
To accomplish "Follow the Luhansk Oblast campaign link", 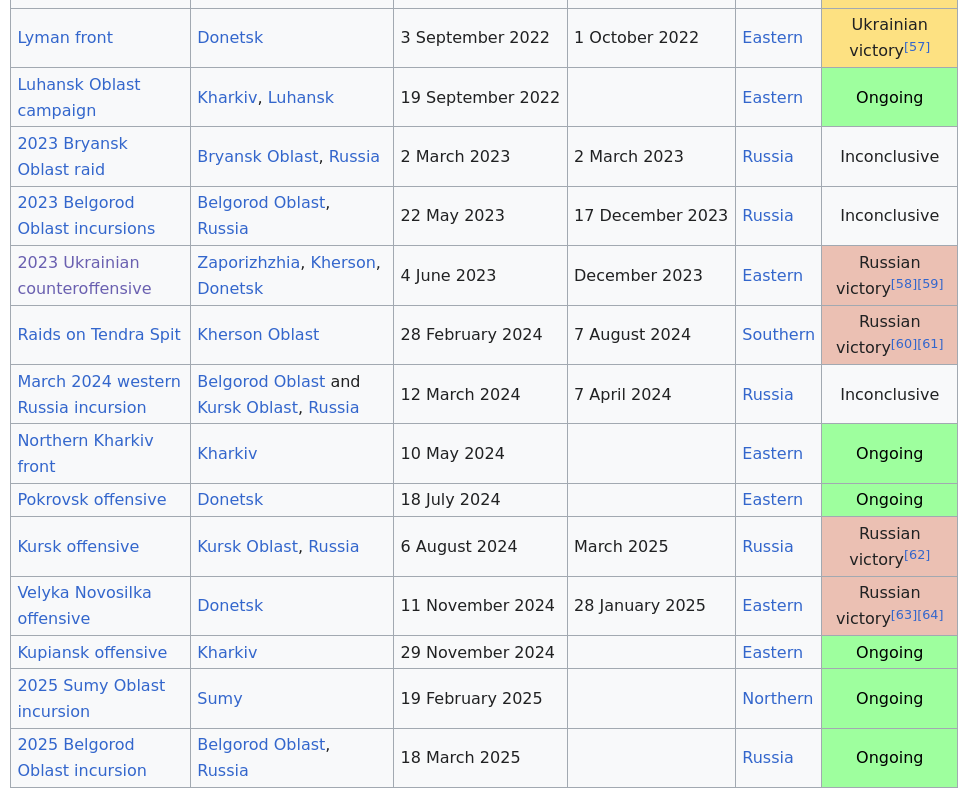I will (79, 98).
